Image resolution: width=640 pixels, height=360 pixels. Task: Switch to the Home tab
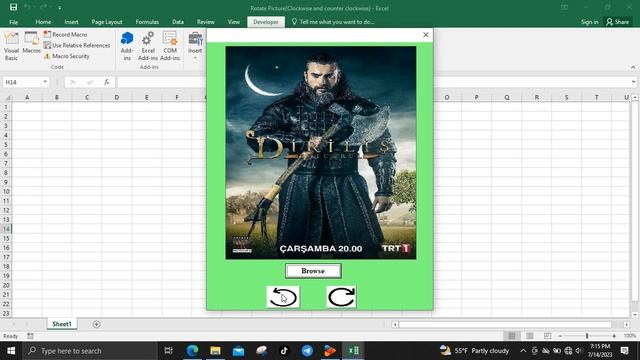[x=43, y=22]
